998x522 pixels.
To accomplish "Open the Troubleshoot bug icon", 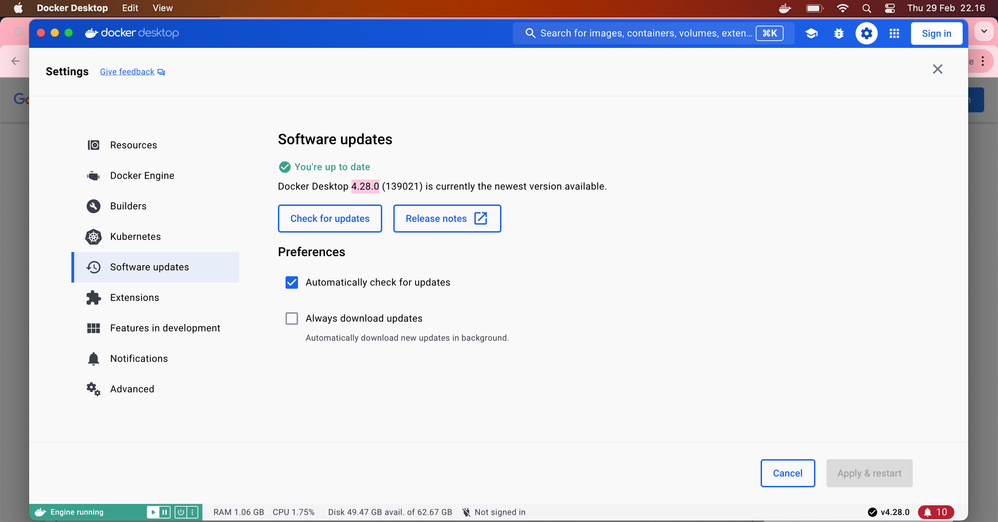I will pos(839,33).
